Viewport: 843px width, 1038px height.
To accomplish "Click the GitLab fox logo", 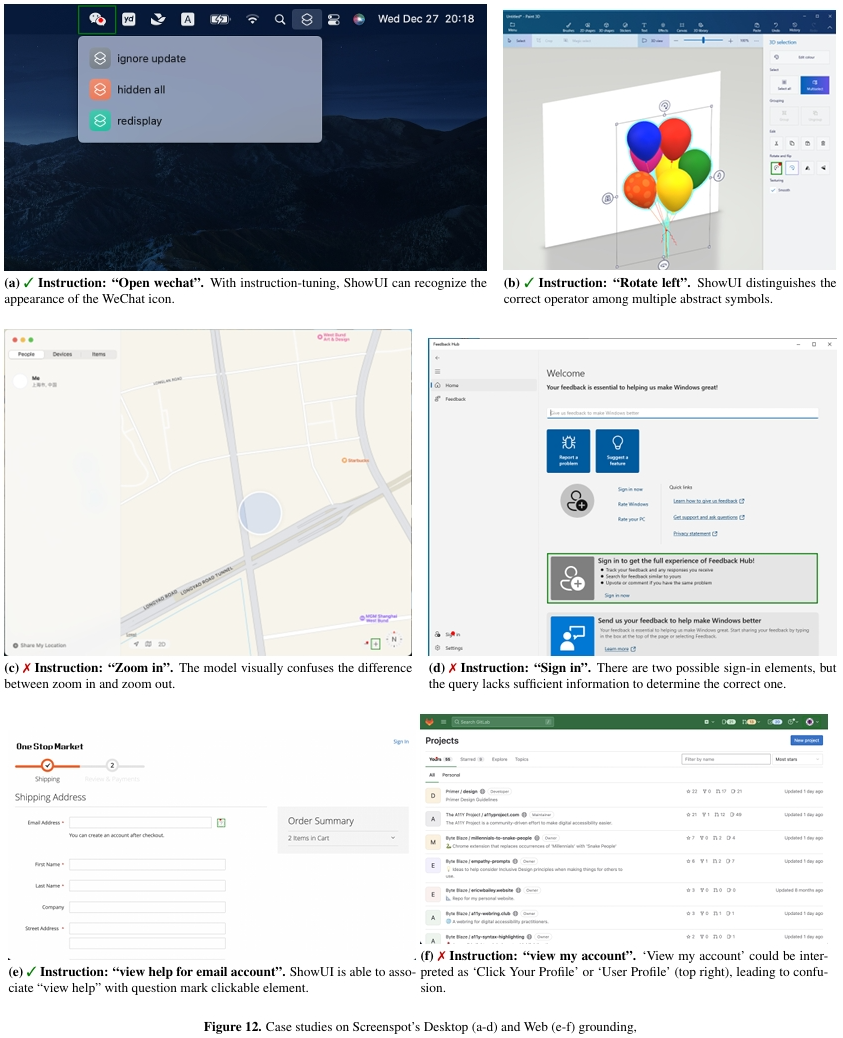I will click(x=429, y=722).
